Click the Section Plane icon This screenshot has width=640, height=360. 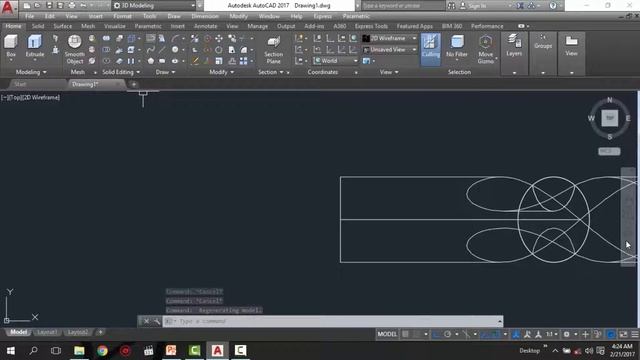(273, 42)
